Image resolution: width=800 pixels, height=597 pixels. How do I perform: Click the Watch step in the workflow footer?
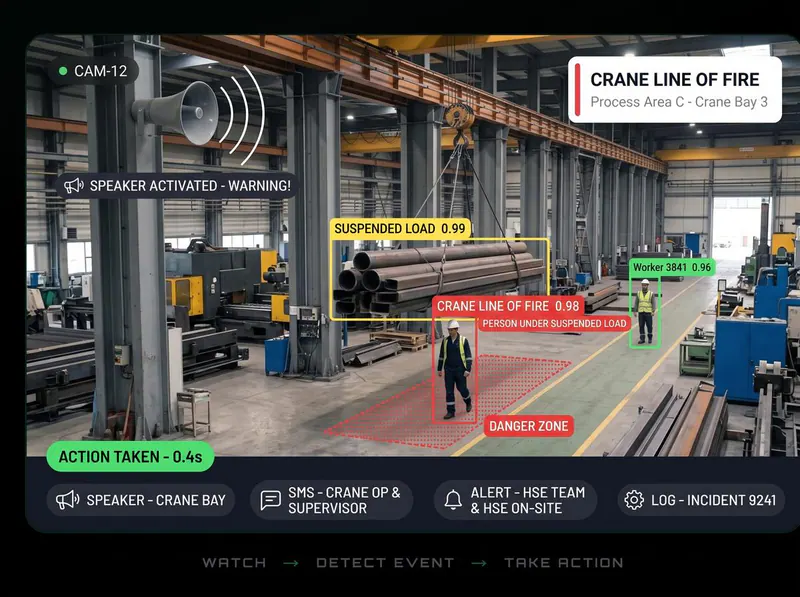(234, 563)
